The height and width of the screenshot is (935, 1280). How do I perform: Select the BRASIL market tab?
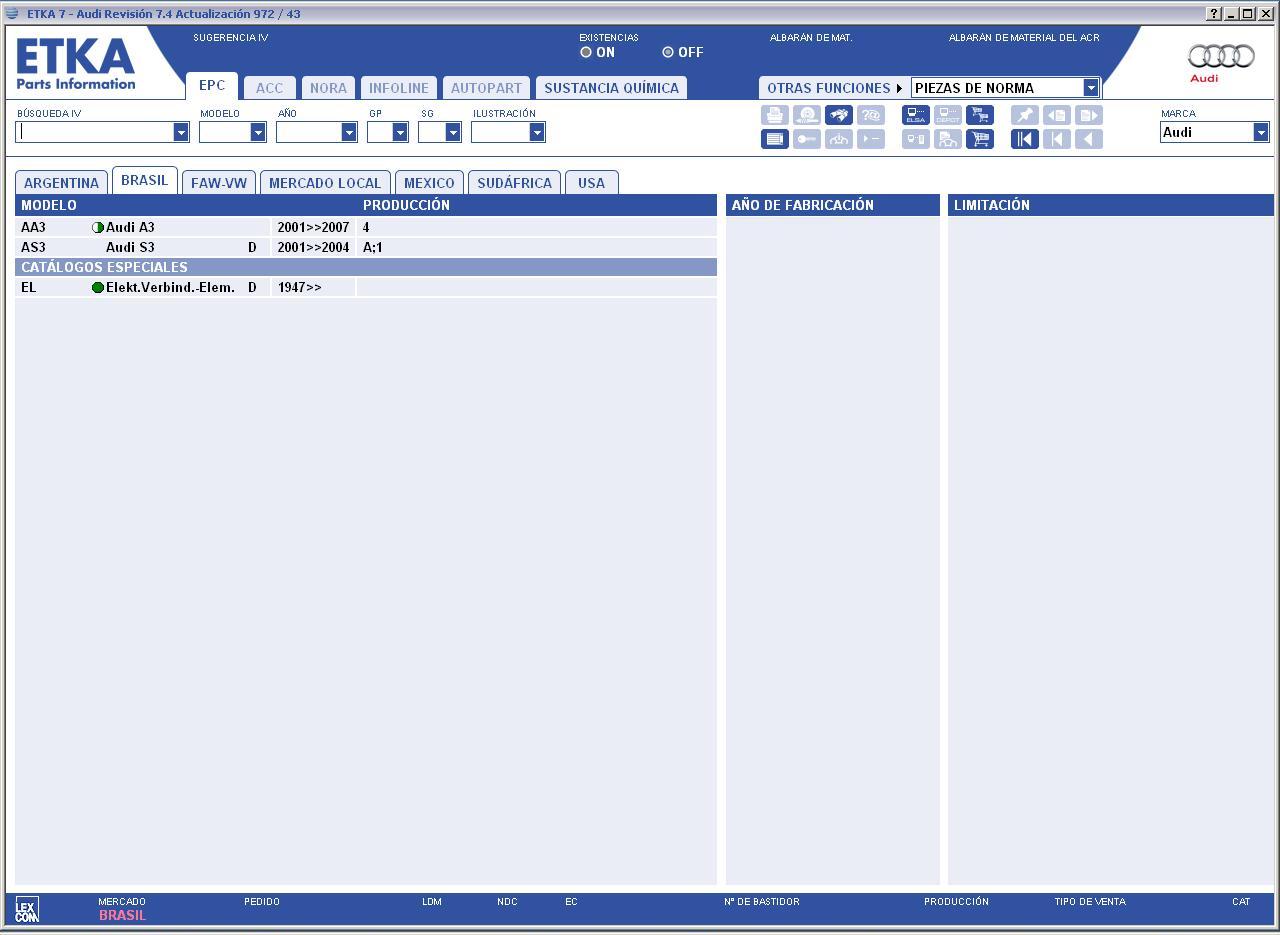tap(145, 181)
